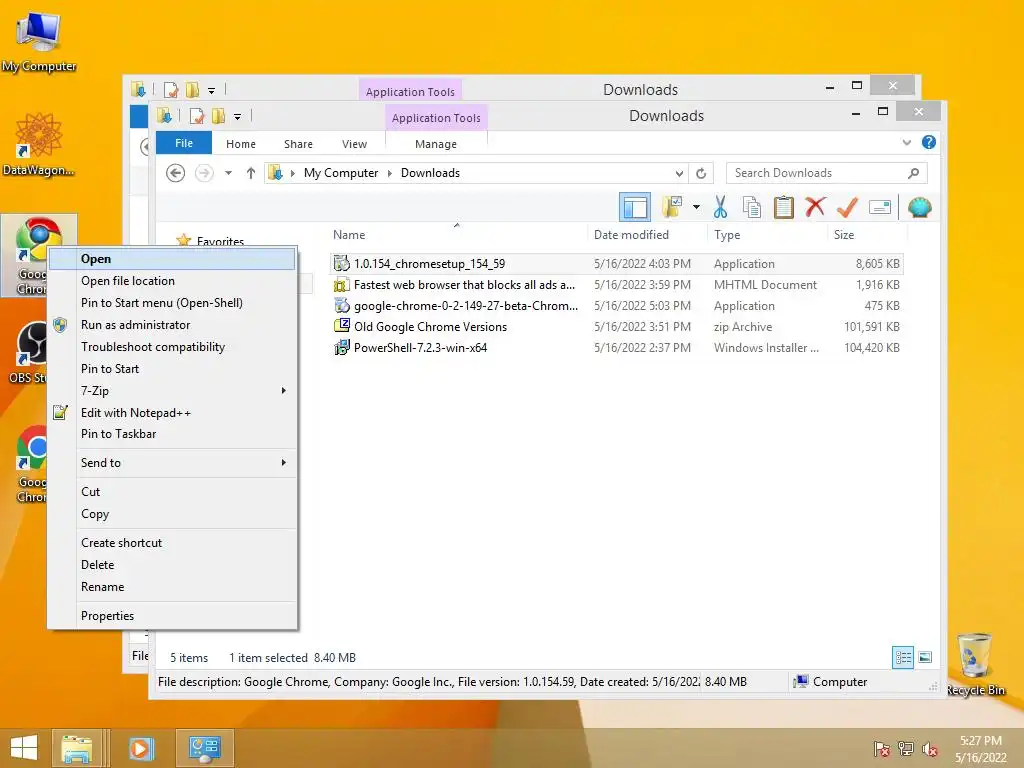The width and height of the screenshot is (1024, 768).
Task: Click the Back arrow in front Downloads window
Action: click(x=175, y=173)
